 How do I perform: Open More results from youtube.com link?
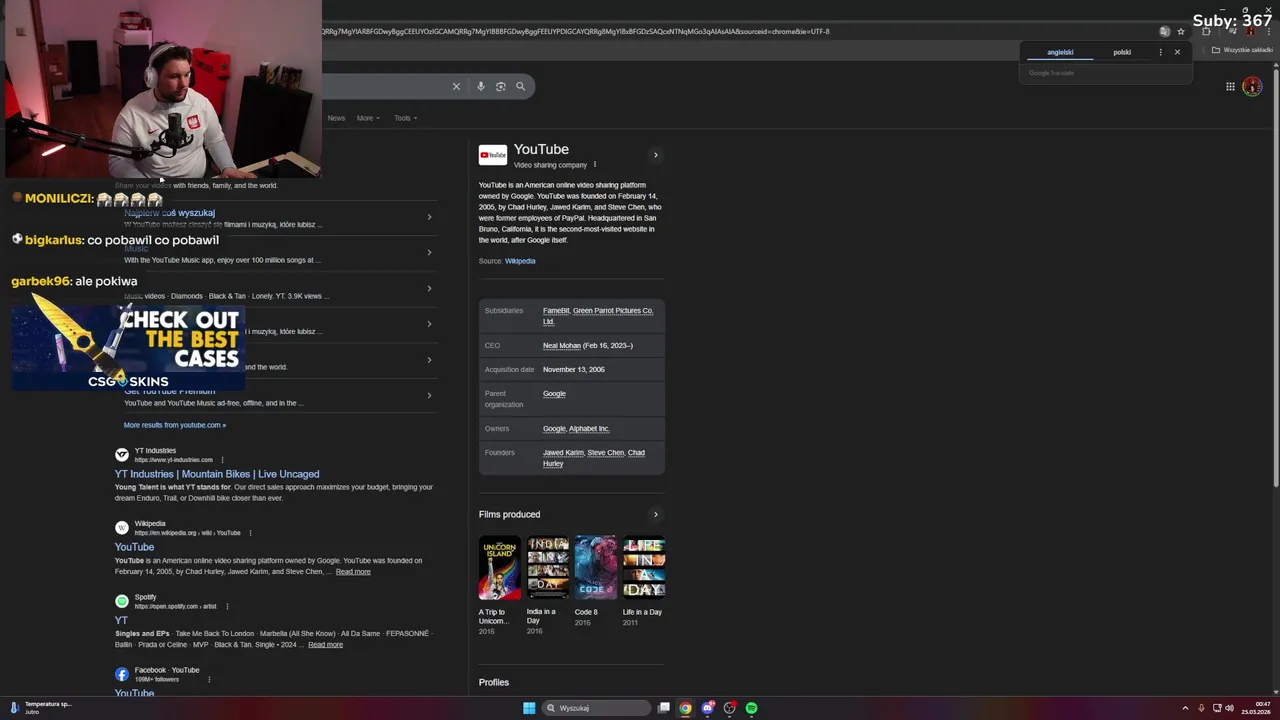coord(175,425)
